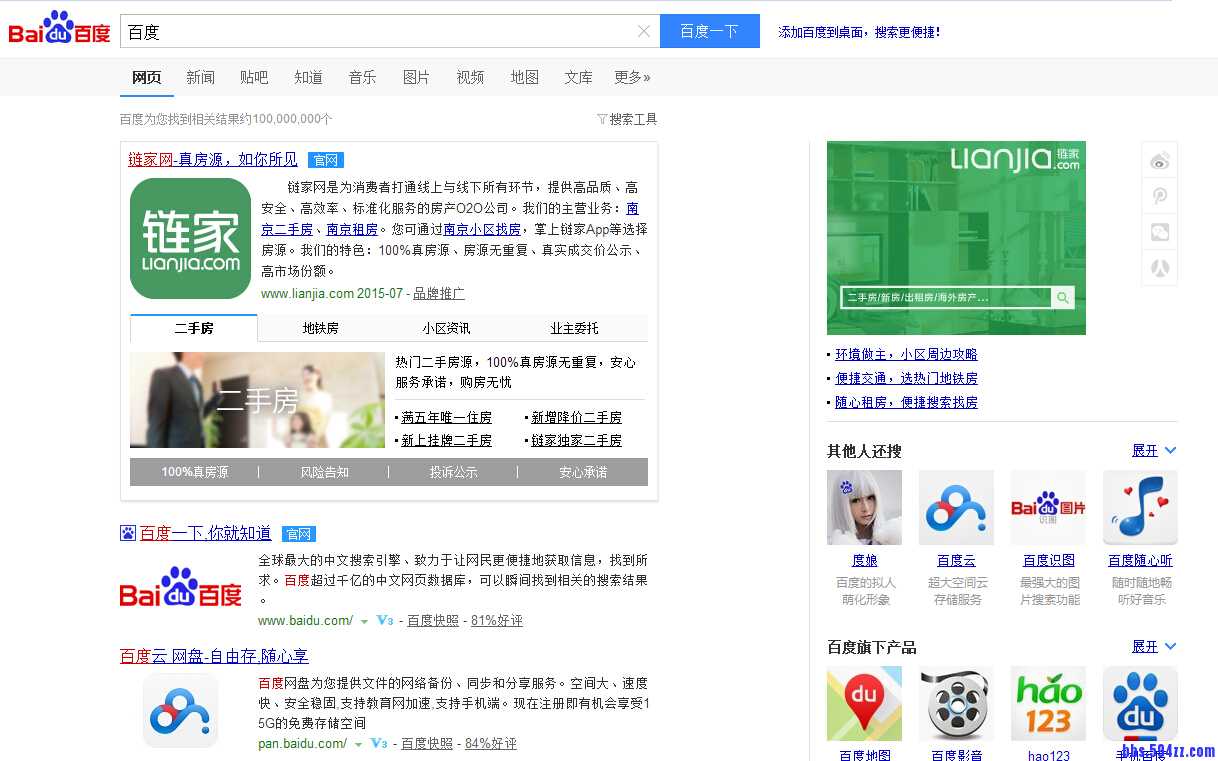Open the 更多 dropdown menu
1218x761 pixels.
(632, 77)
